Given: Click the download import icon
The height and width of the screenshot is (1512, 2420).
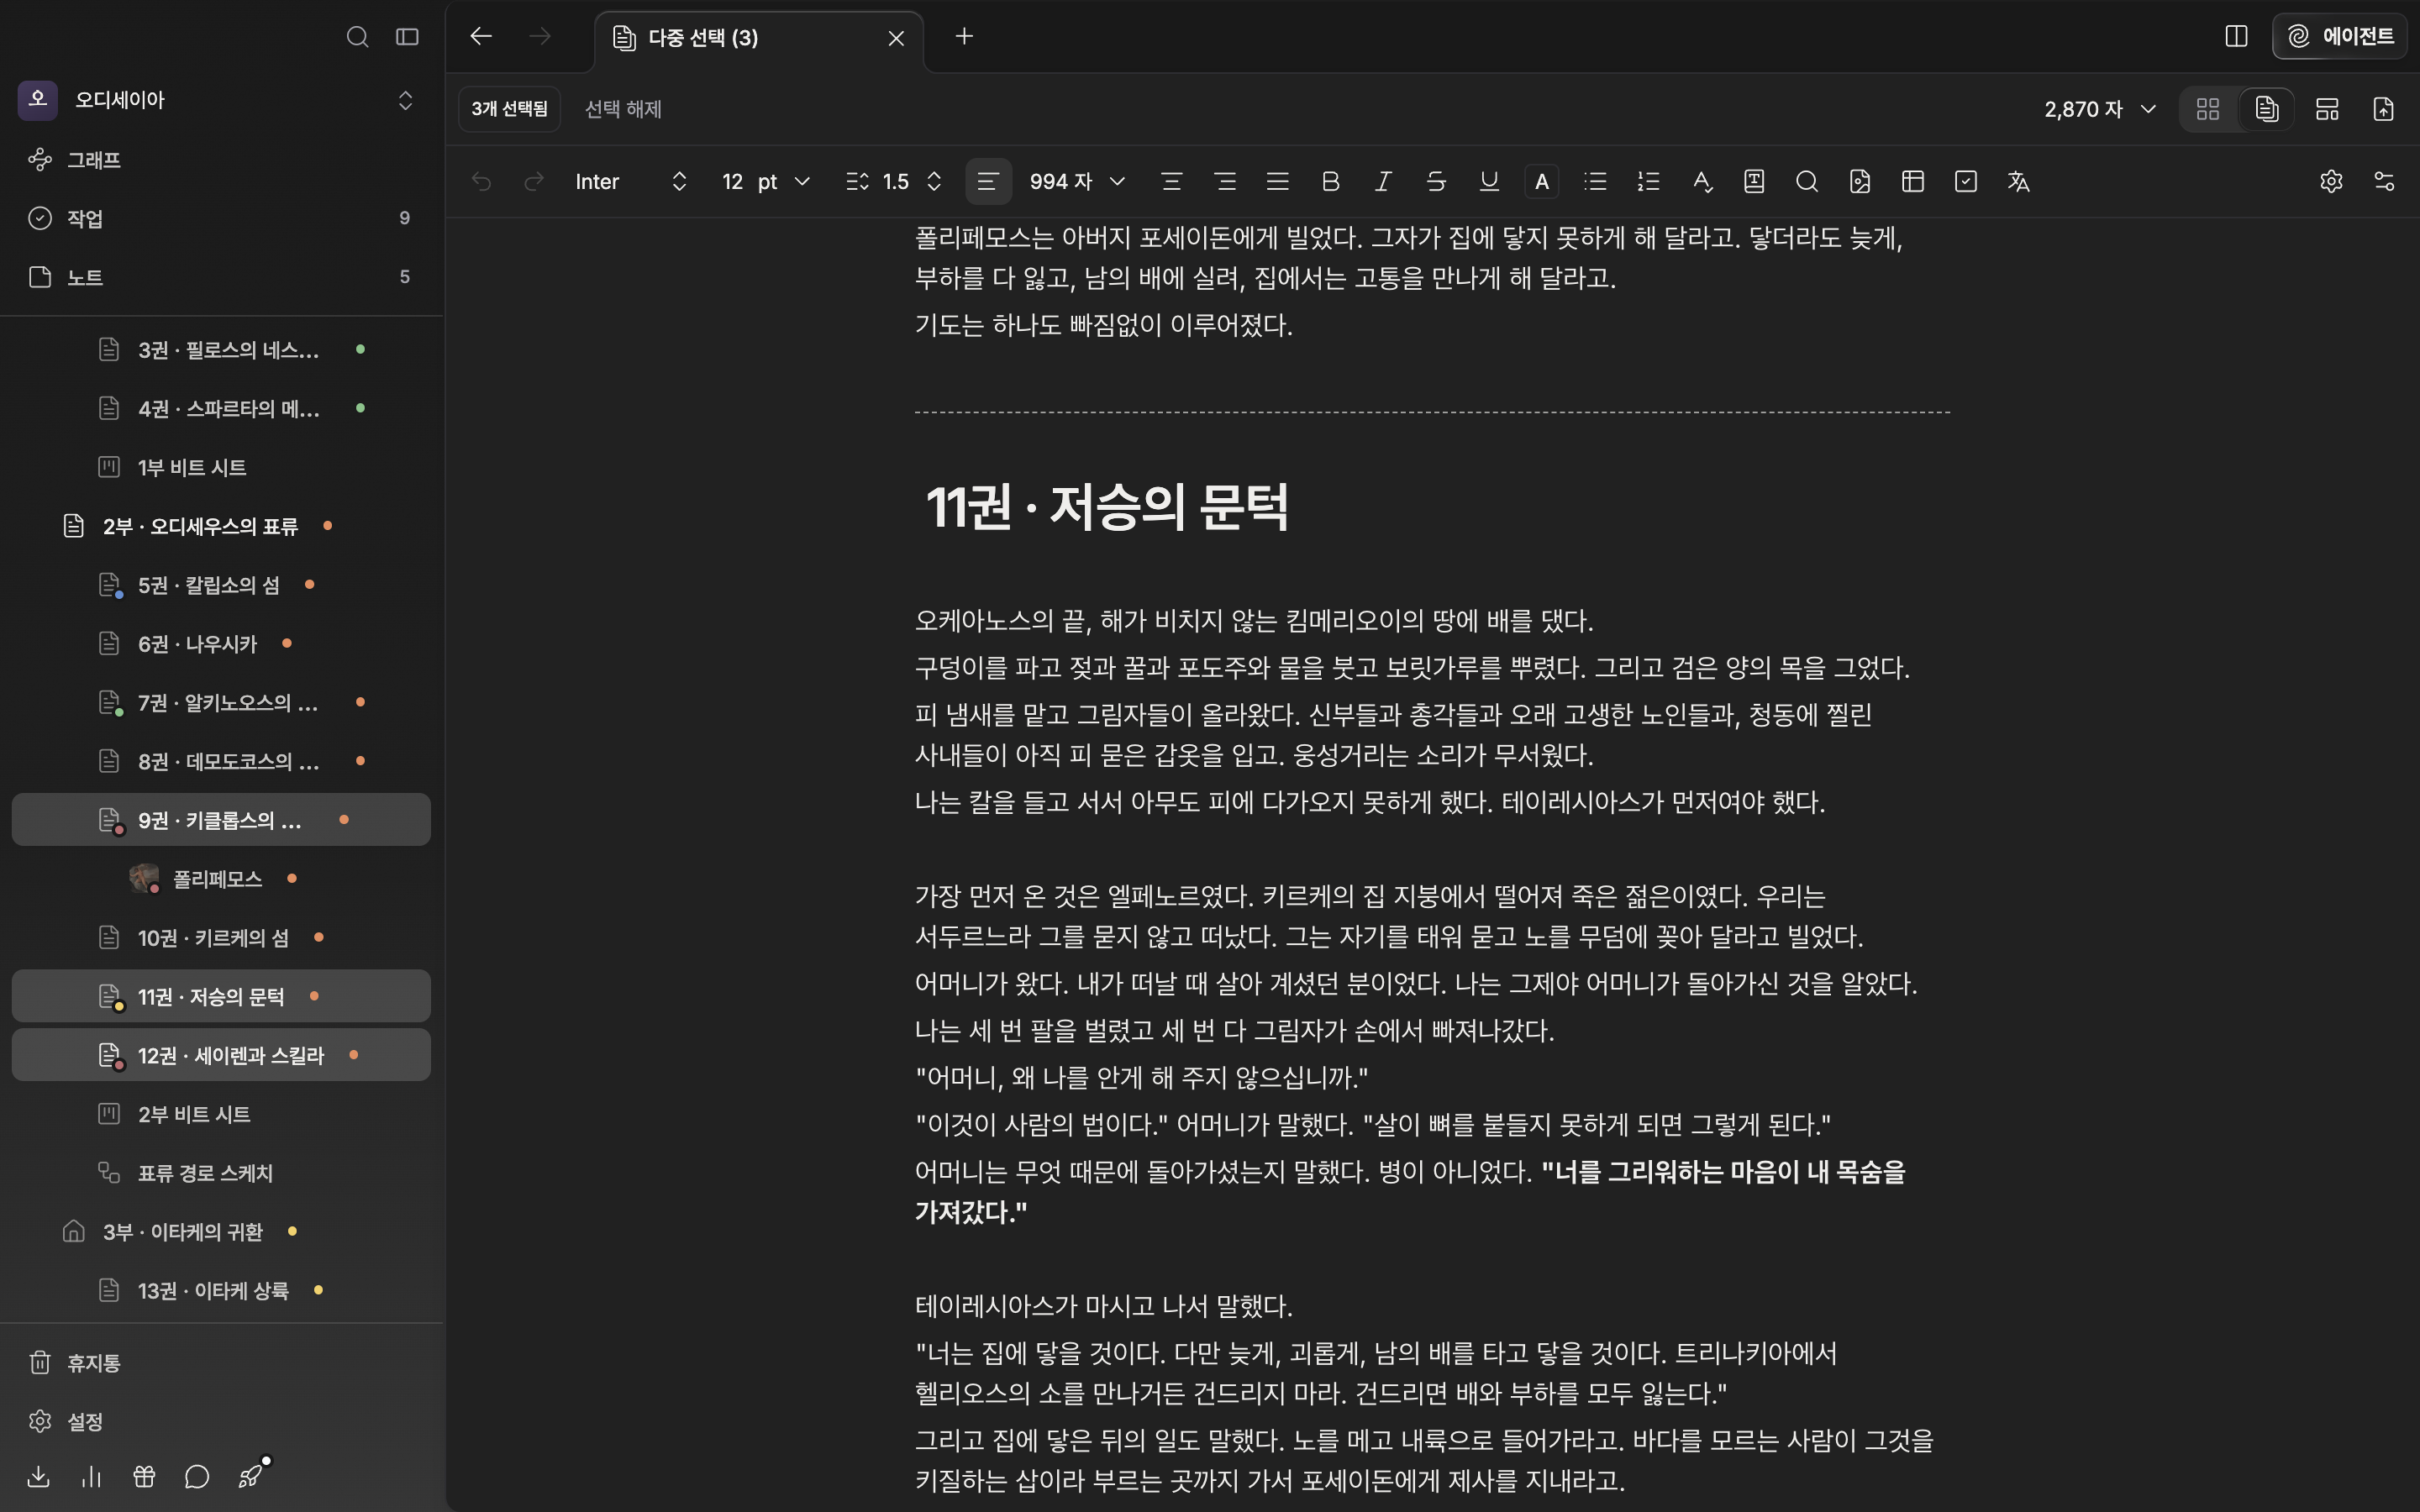Looking at the screenshot, I should (x=39, y=1477).
